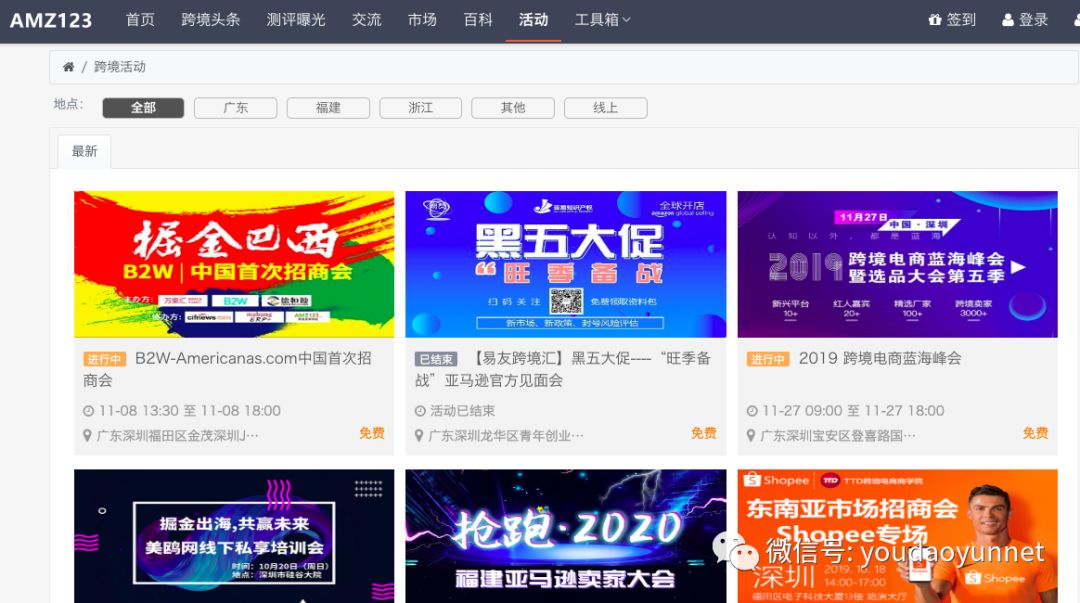Click the 免费 label on 蓝海峰会 event
Image resolution: width=1080 pixels, height=603 pixels.
pos(1035,433)
